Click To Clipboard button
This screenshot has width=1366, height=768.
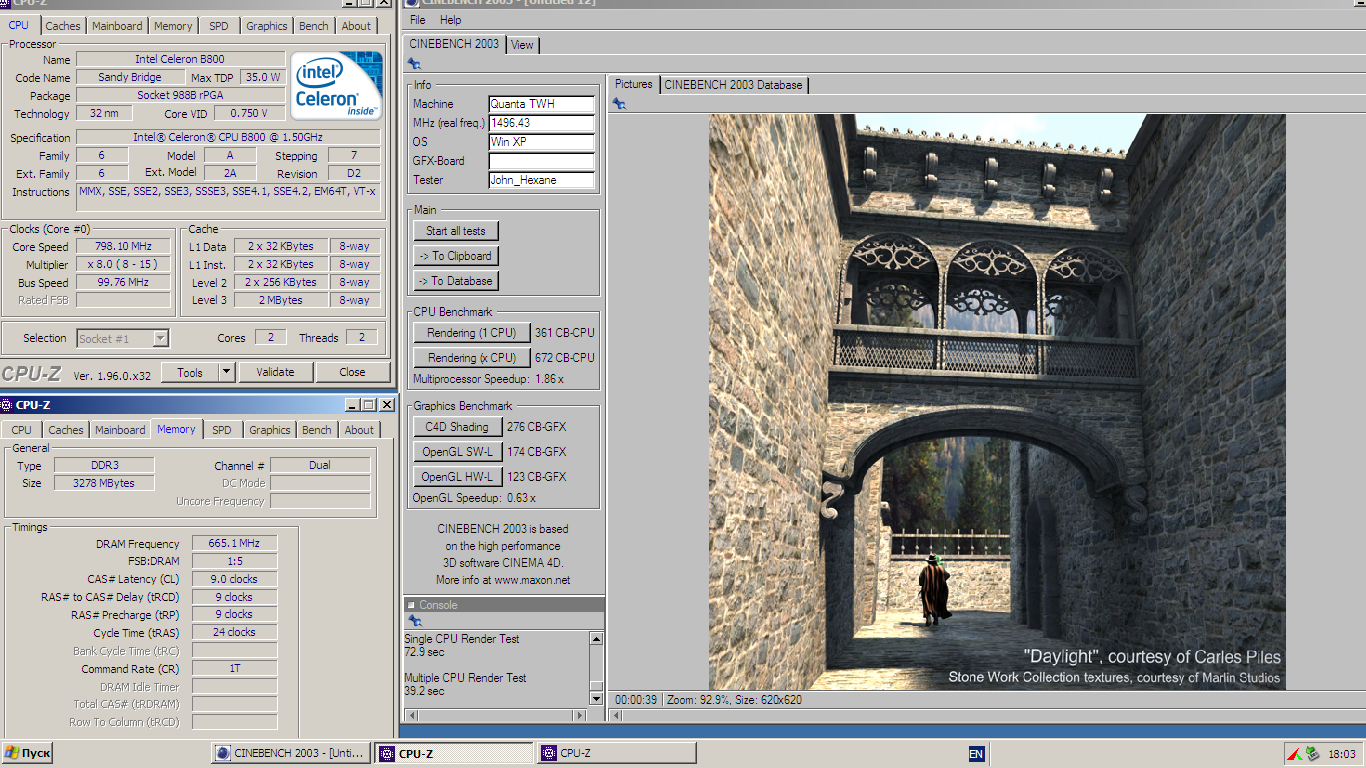click(x=456, y=256)
